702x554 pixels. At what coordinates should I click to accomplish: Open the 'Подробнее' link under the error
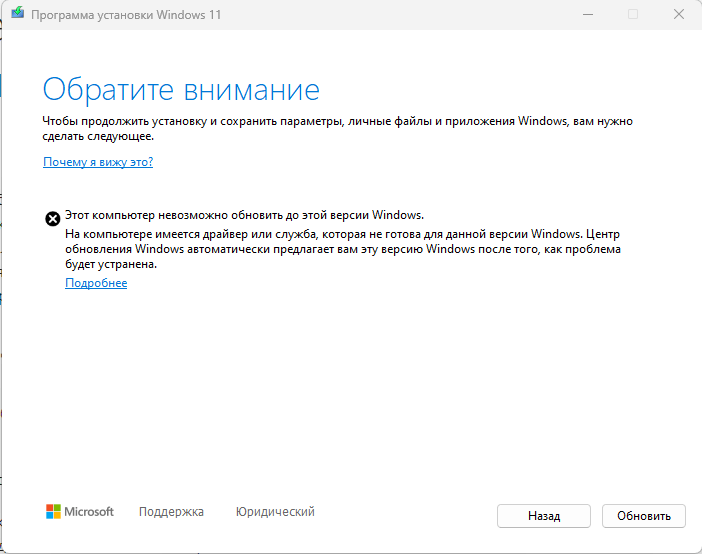[96, 283]
